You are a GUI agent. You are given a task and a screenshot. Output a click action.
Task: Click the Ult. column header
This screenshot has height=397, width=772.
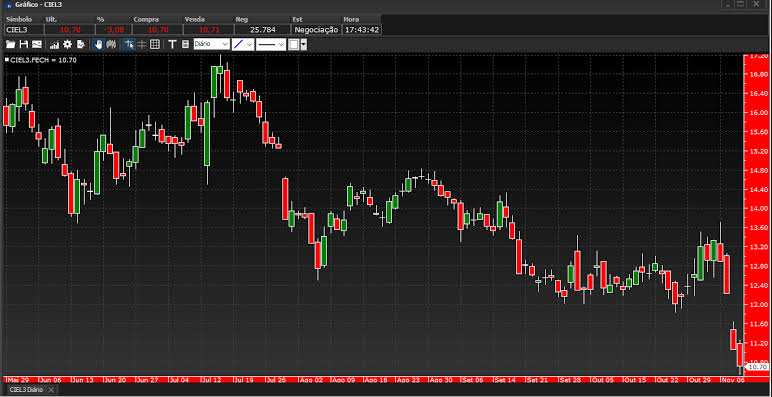(x=51, y=19)
